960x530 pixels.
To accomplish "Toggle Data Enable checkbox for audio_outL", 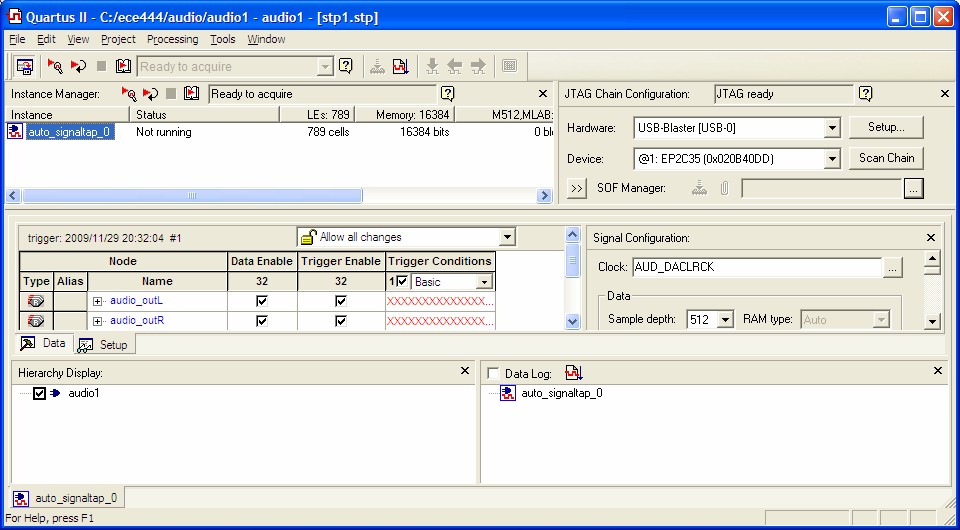I will pyautogui.click(x=262, y=300).
